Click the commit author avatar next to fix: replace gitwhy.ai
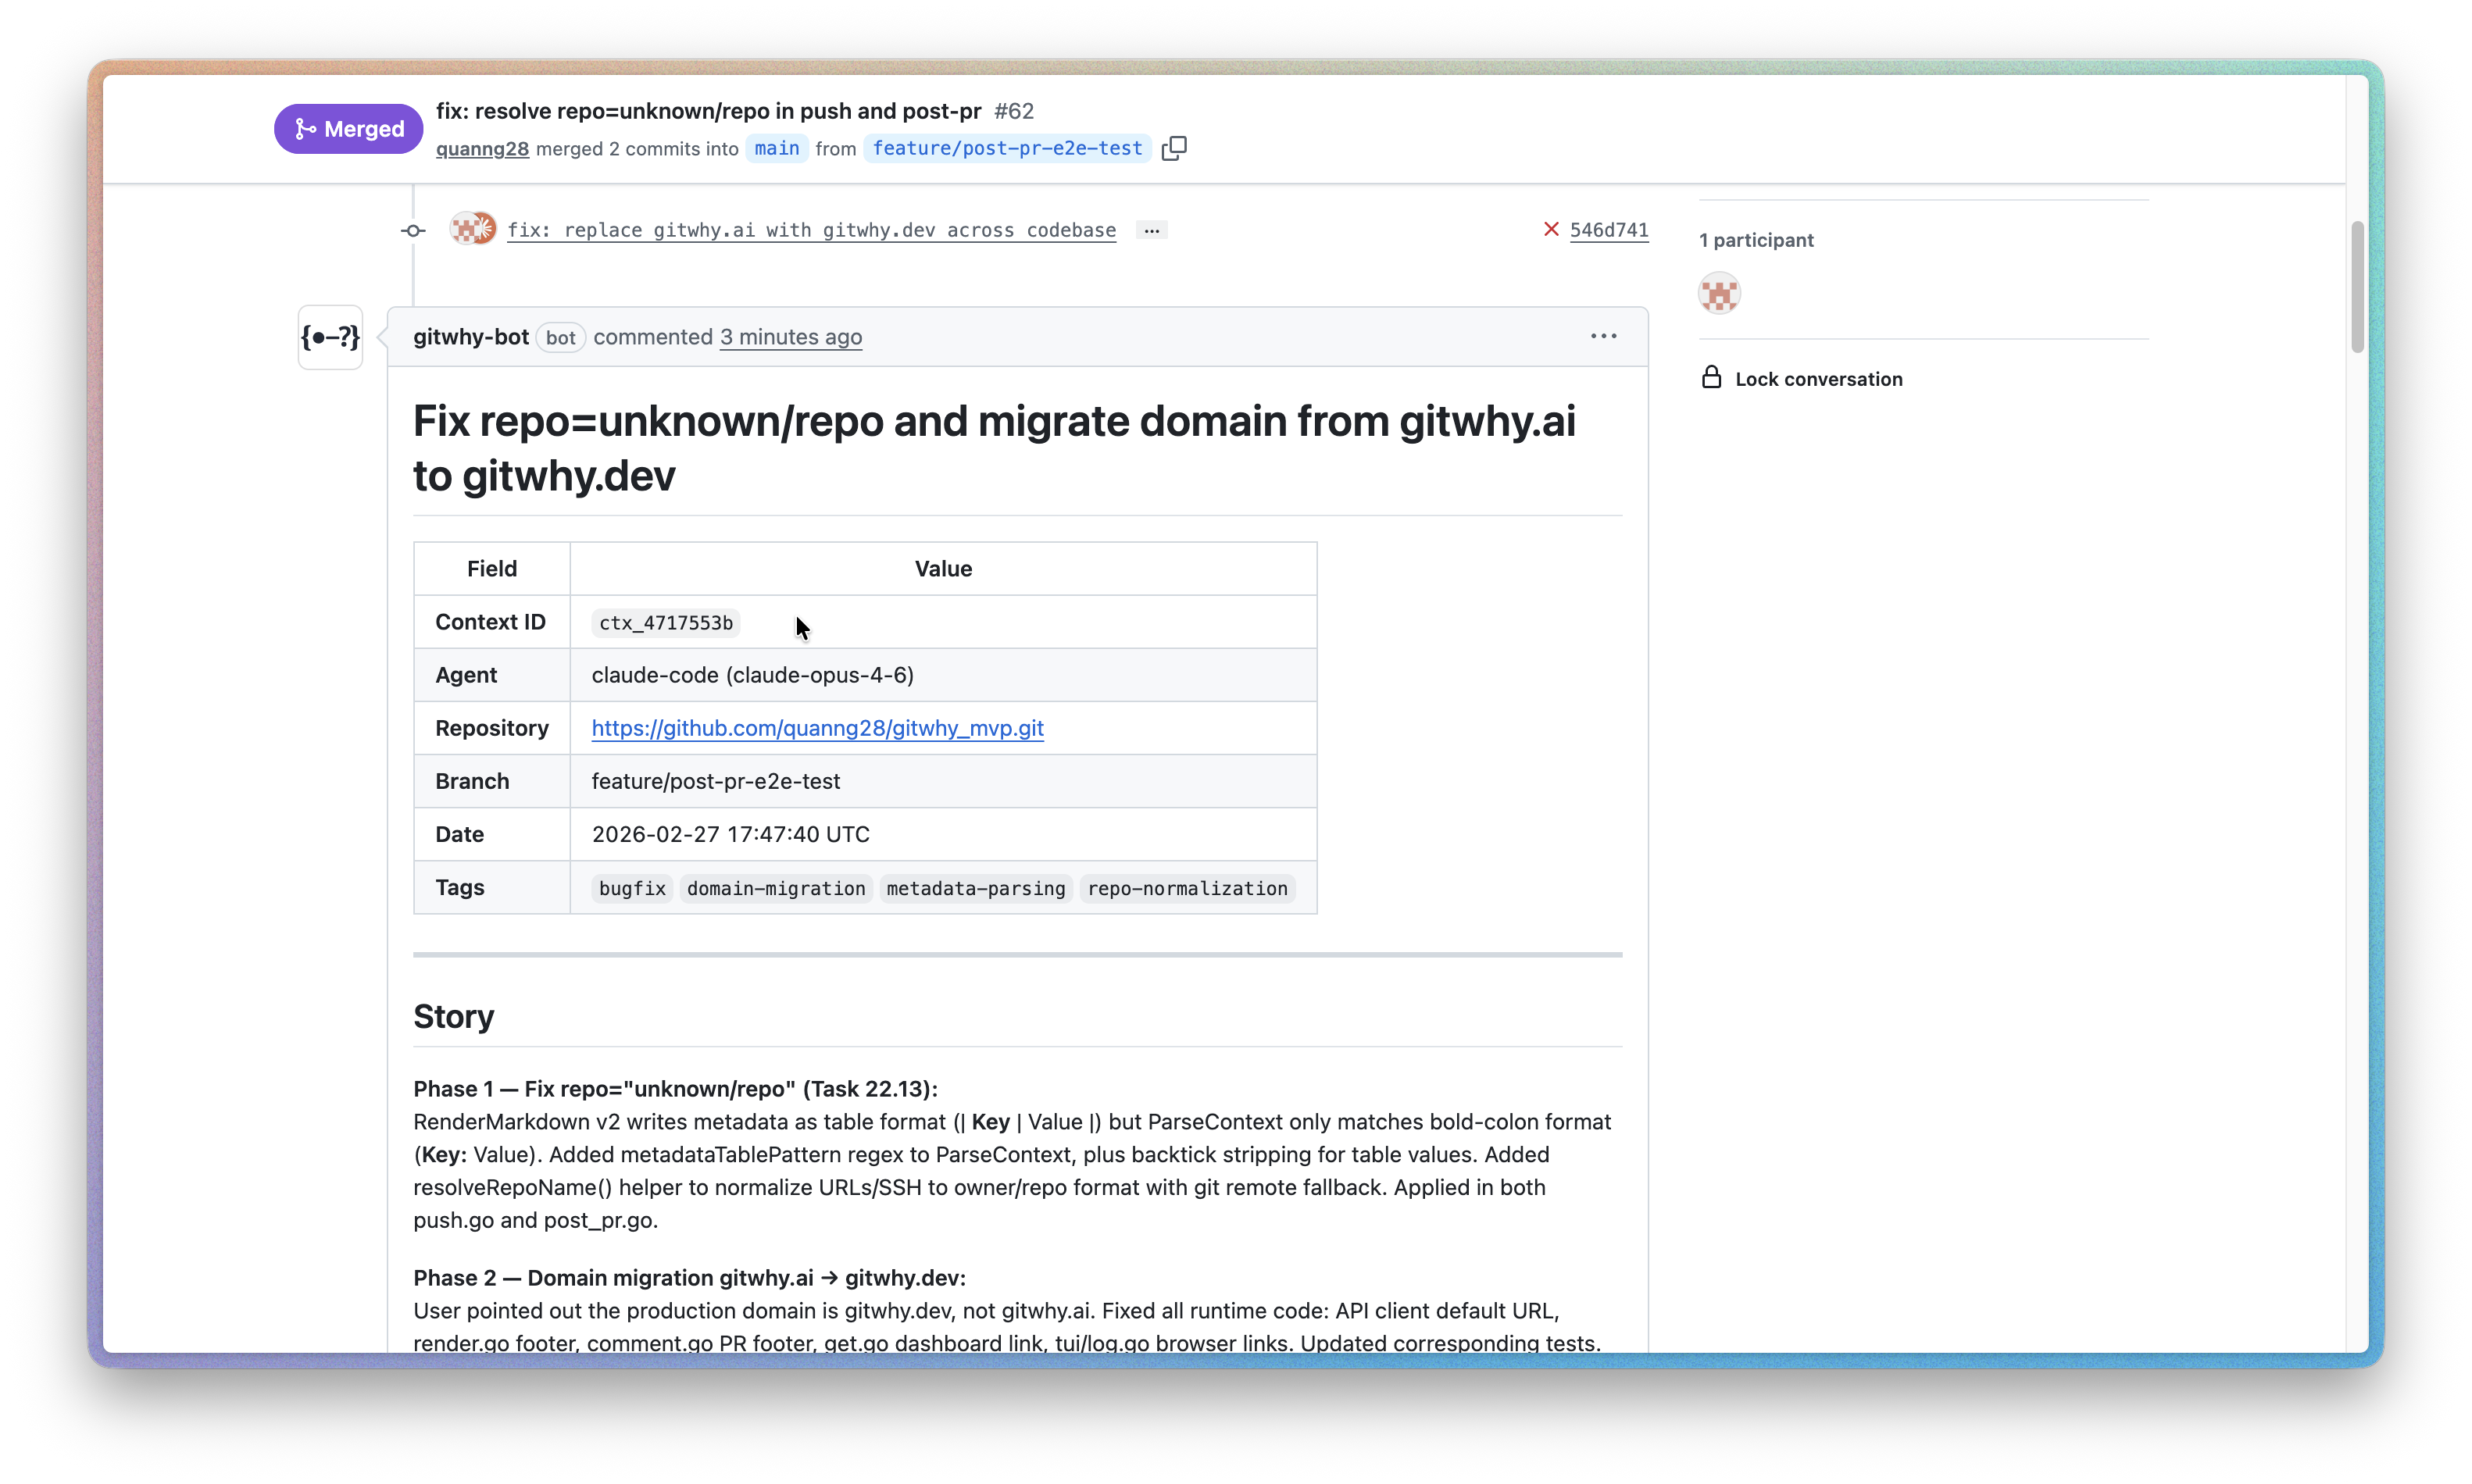Screen dimensions: 2472x1484 click(x=472, y=229)
